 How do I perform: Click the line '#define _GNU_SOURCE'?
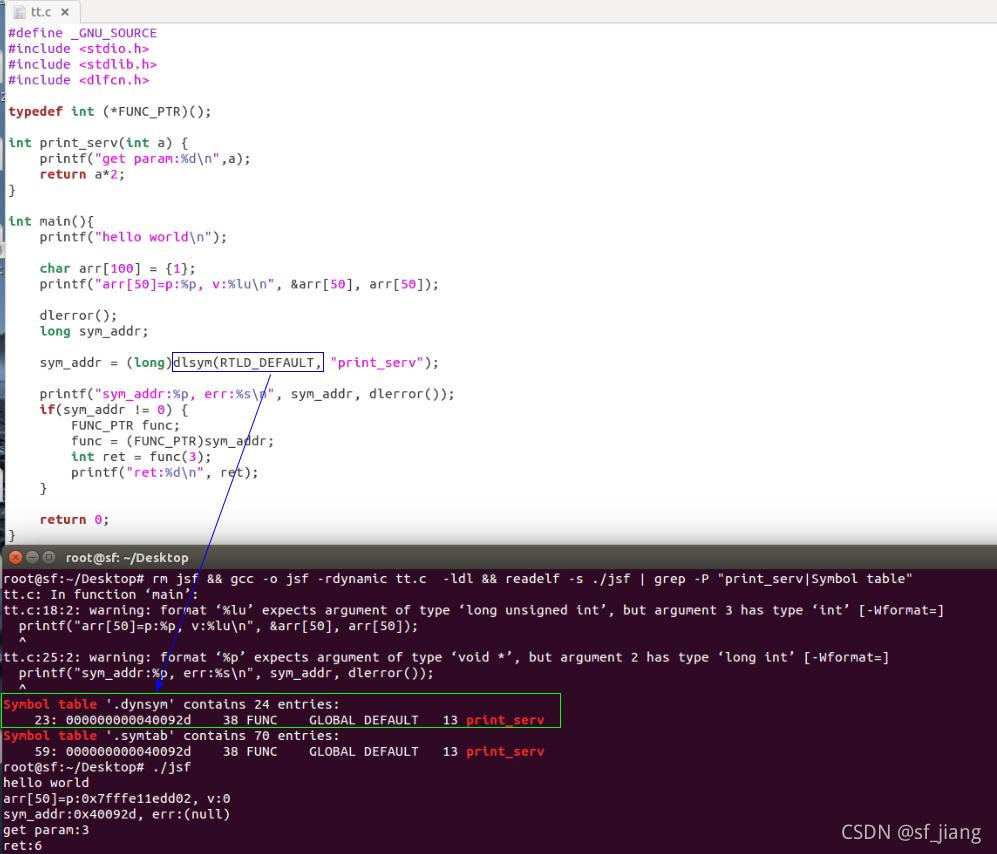(x=82, y=33)
